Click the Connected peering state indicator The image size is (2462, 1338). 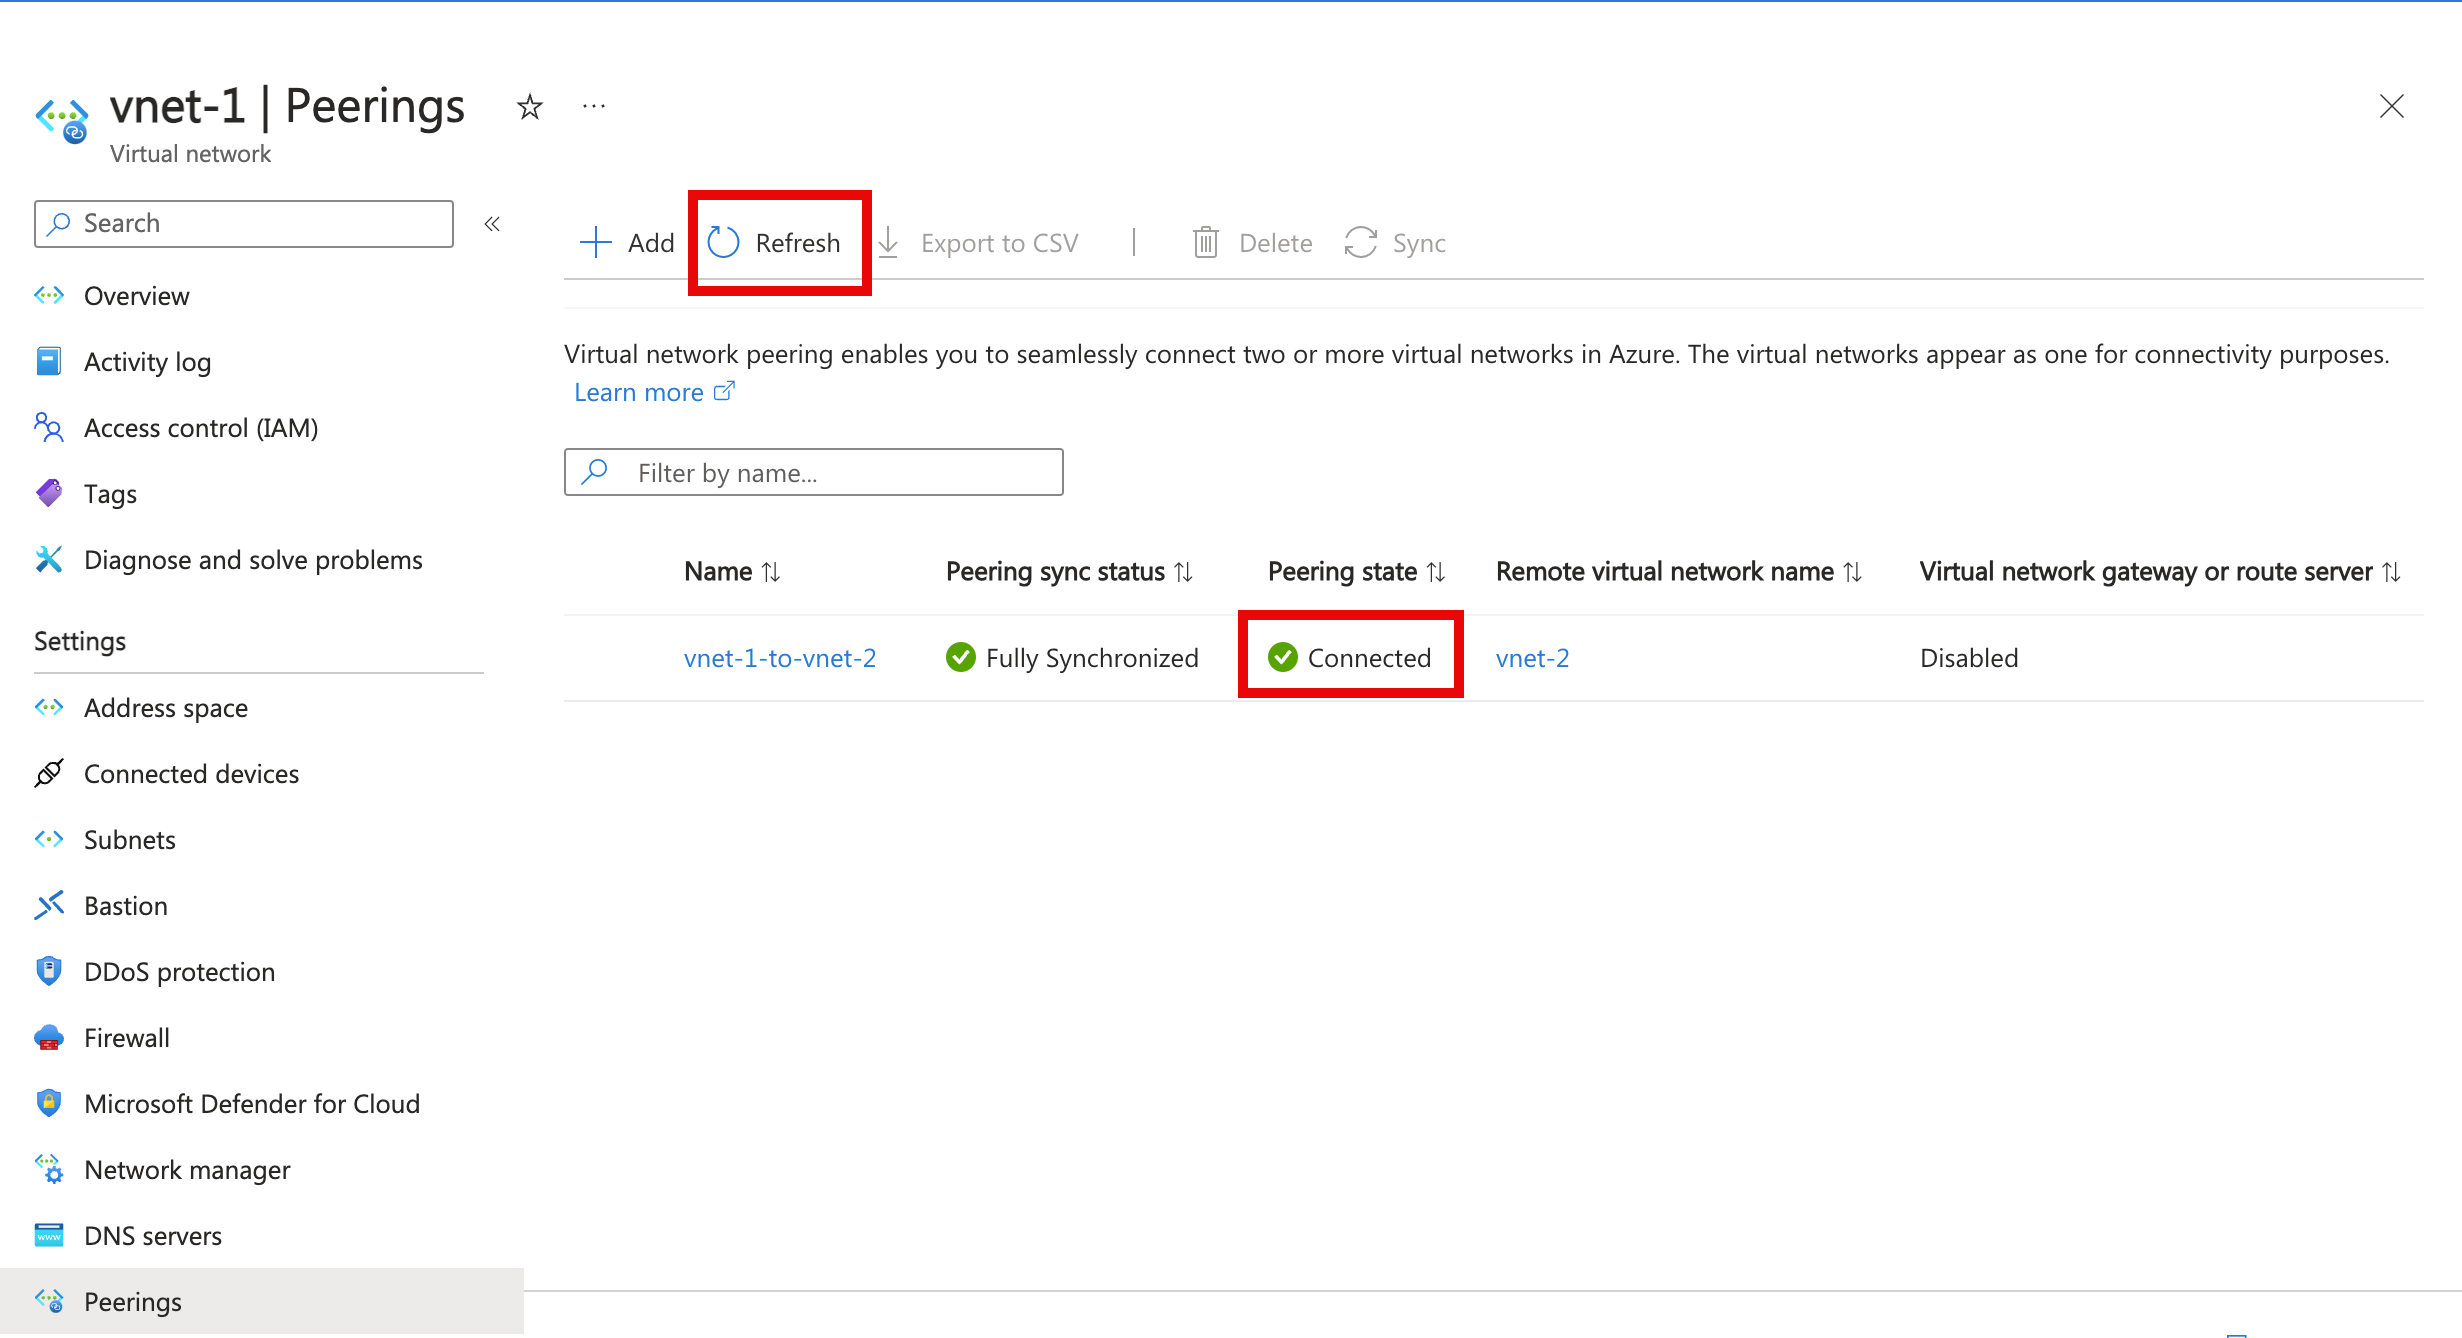coord(1352,657)
